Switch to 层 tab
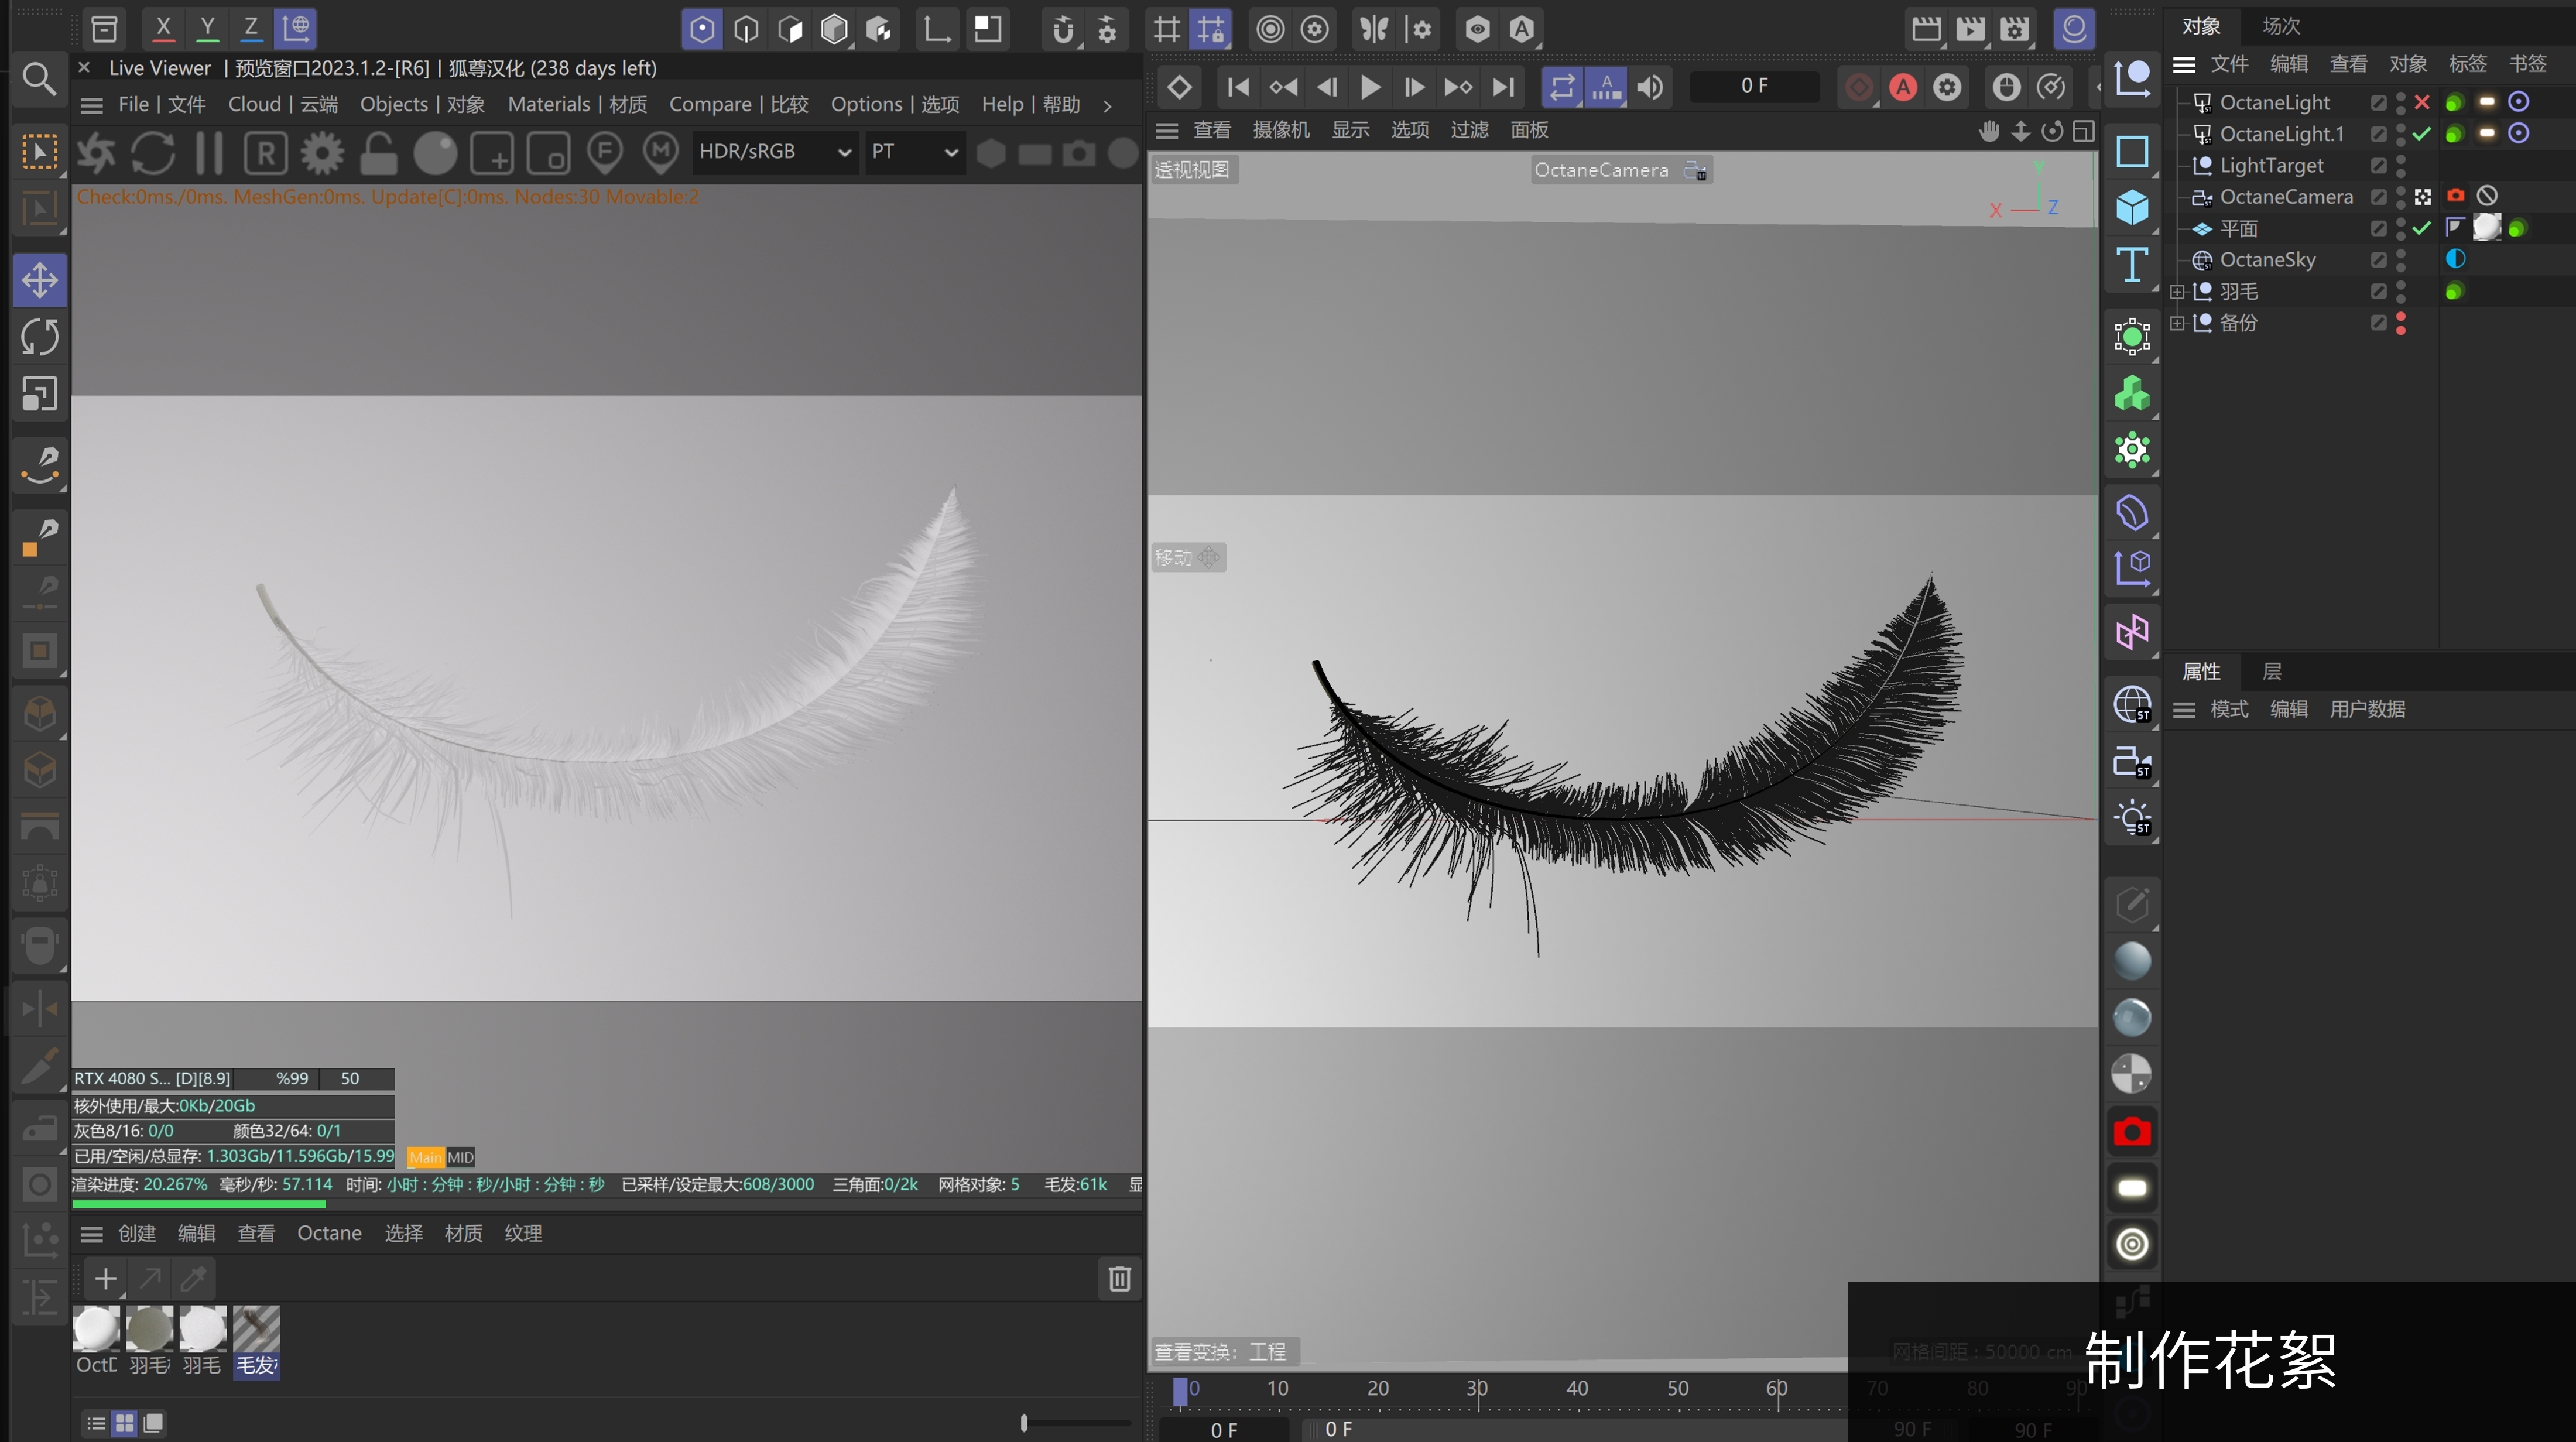The height and width of the screenshot is (1442, 2576). click(x=2272, y=672)
